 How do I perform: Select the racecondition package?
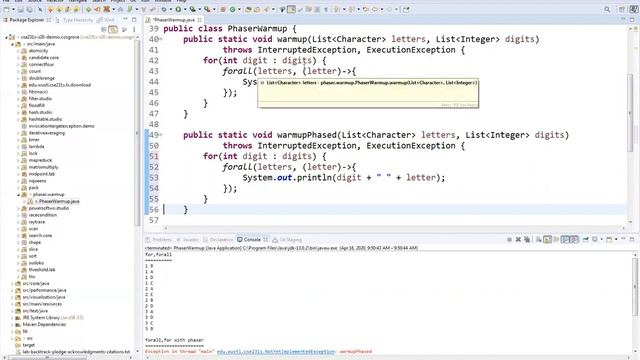pos(42,215)
